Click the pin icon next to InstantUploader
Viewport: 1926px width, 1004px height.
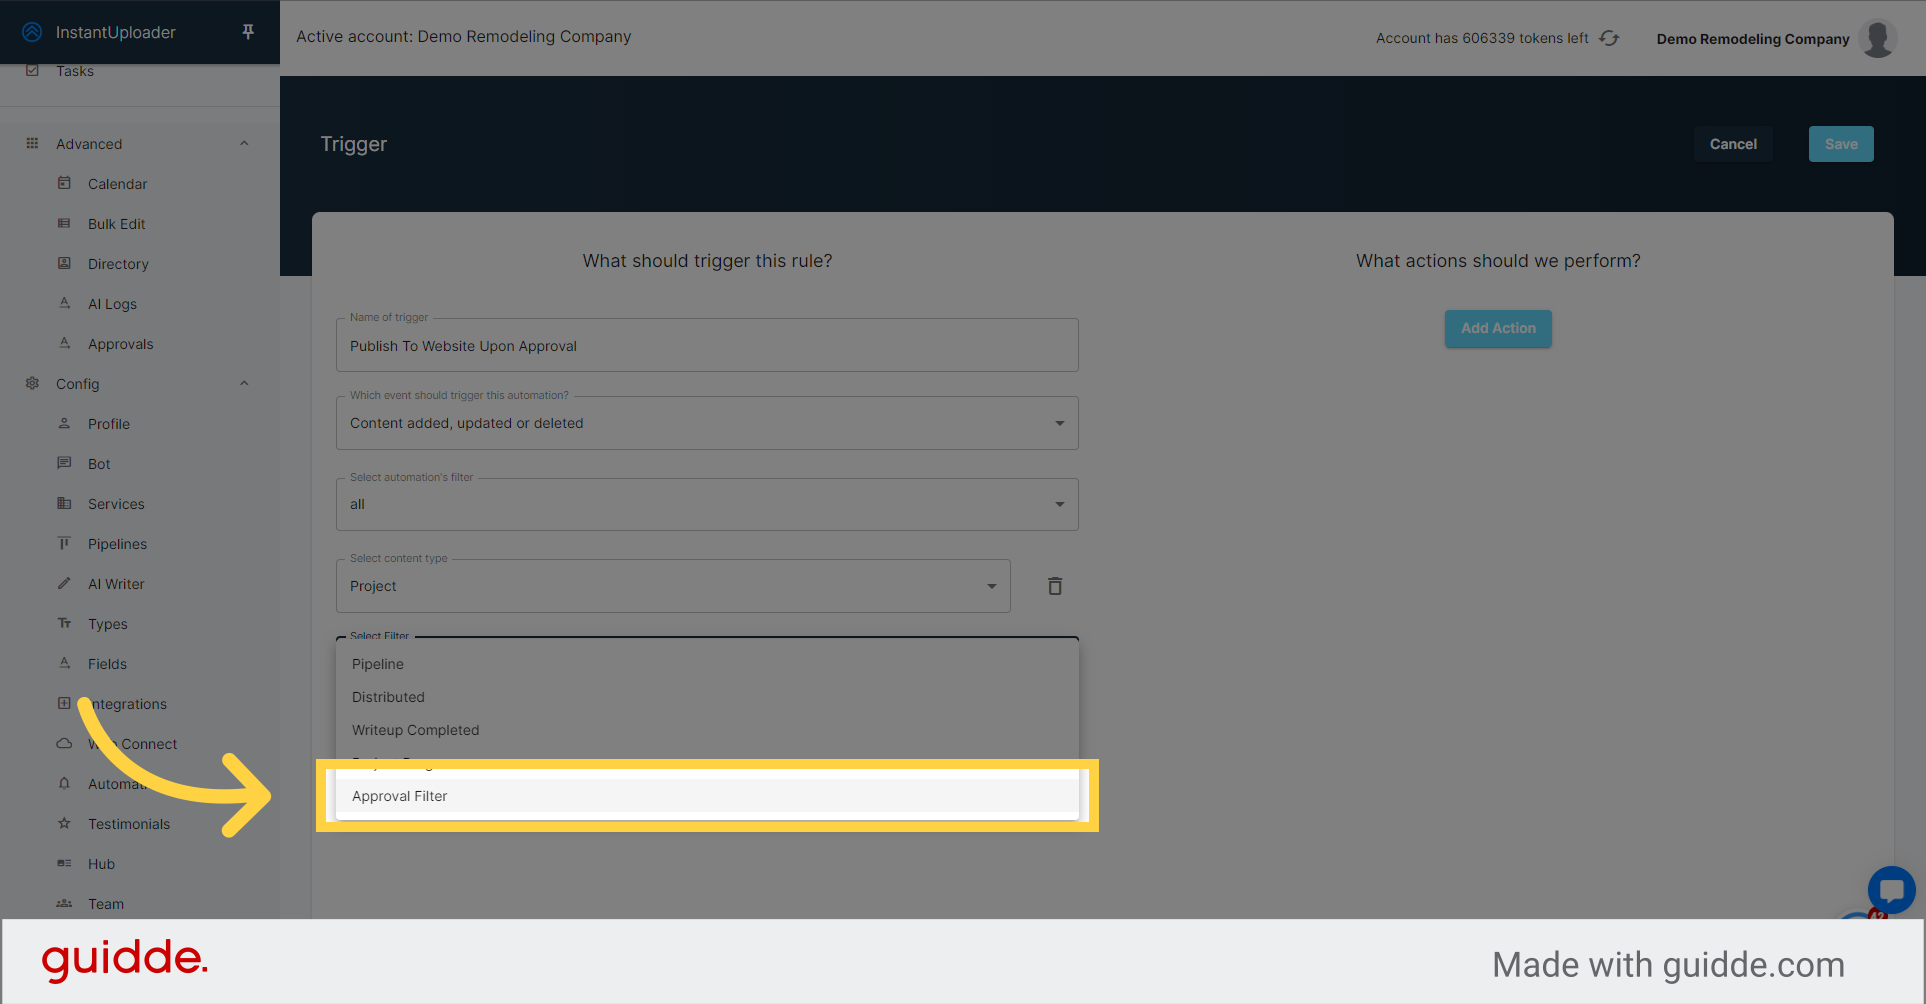247,31
